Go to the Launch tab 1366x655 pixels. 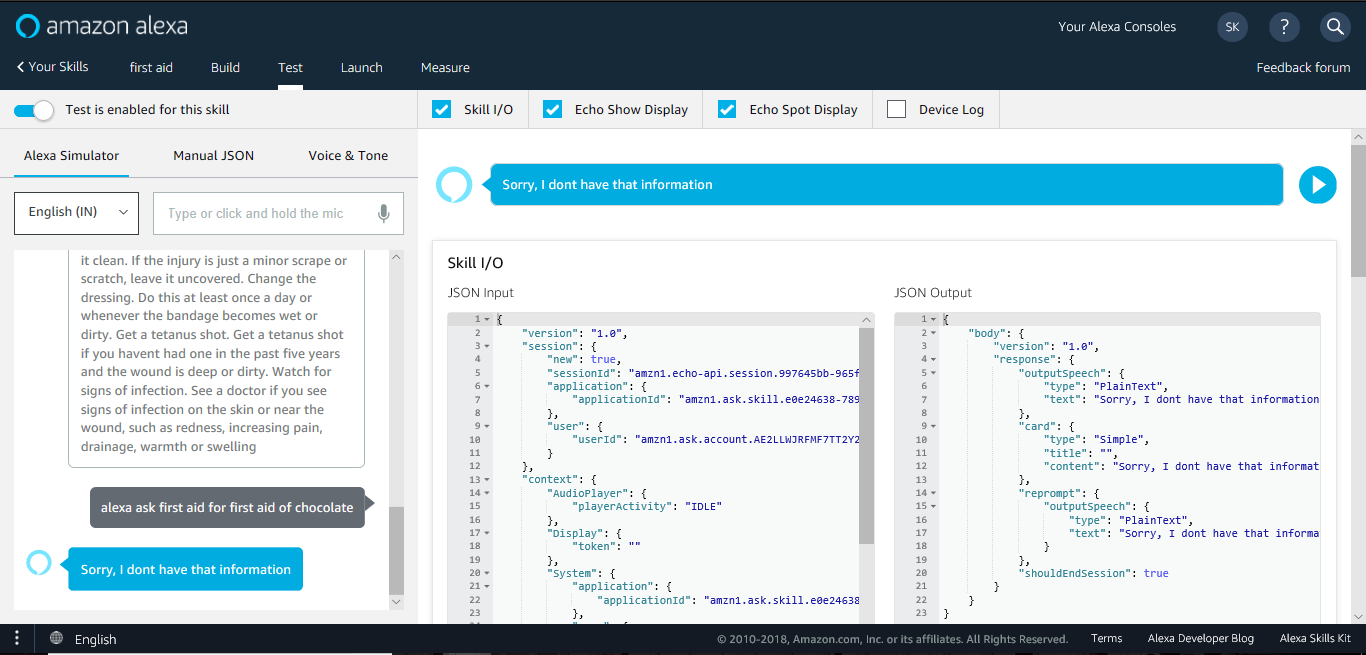[x=361, y=67]
